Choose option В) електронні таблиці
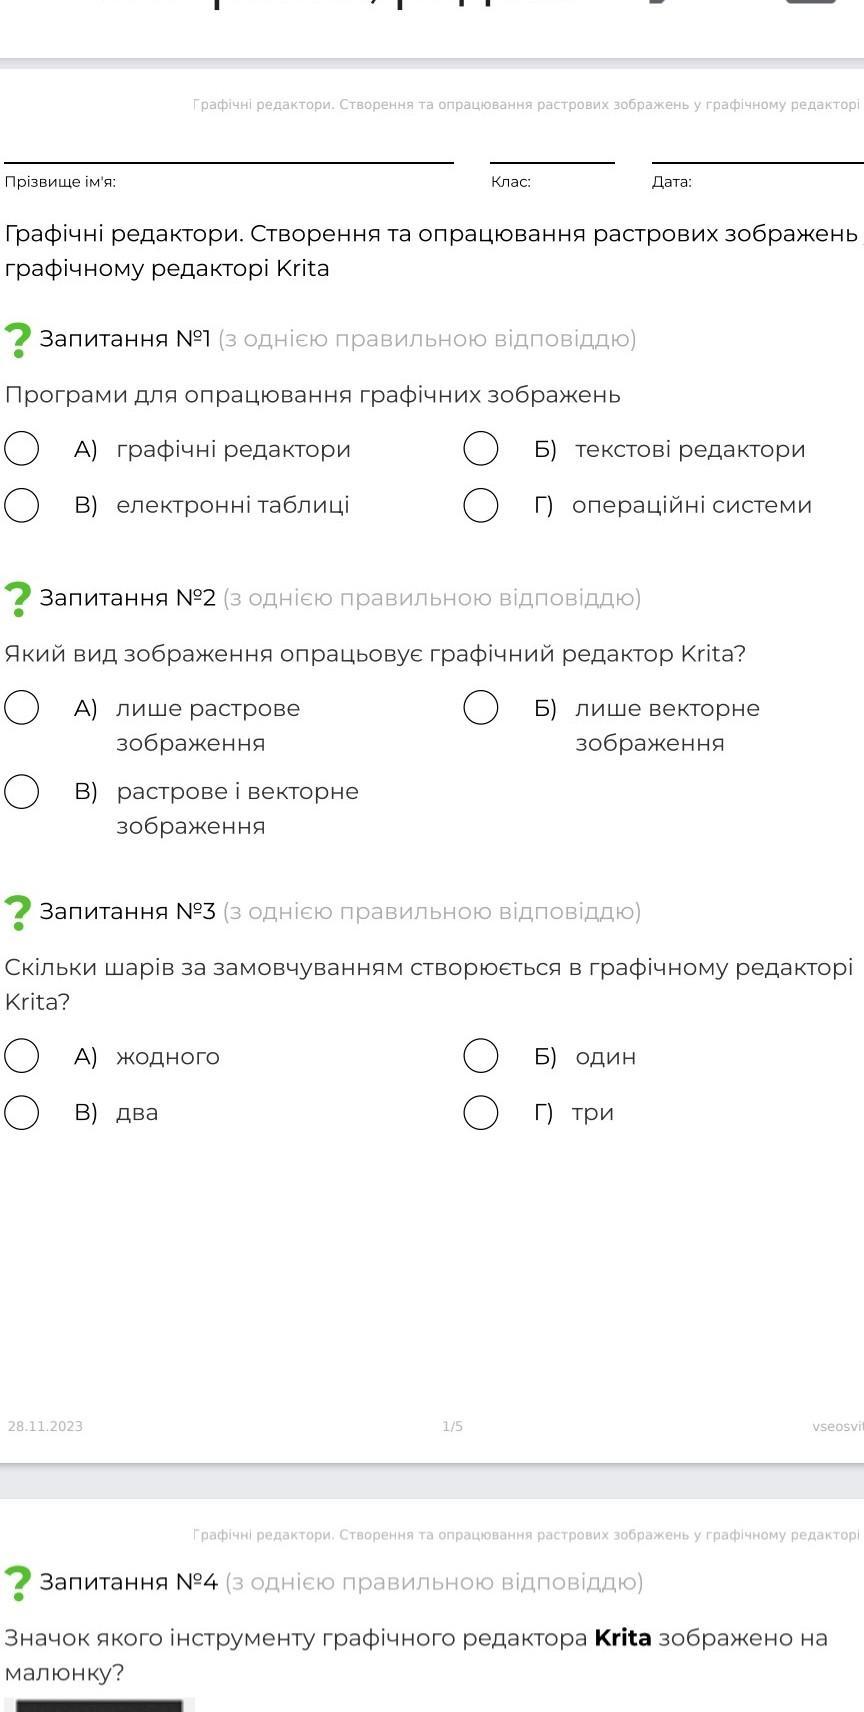This screenshot has height=1712, width=864. (x=22, y=504)
